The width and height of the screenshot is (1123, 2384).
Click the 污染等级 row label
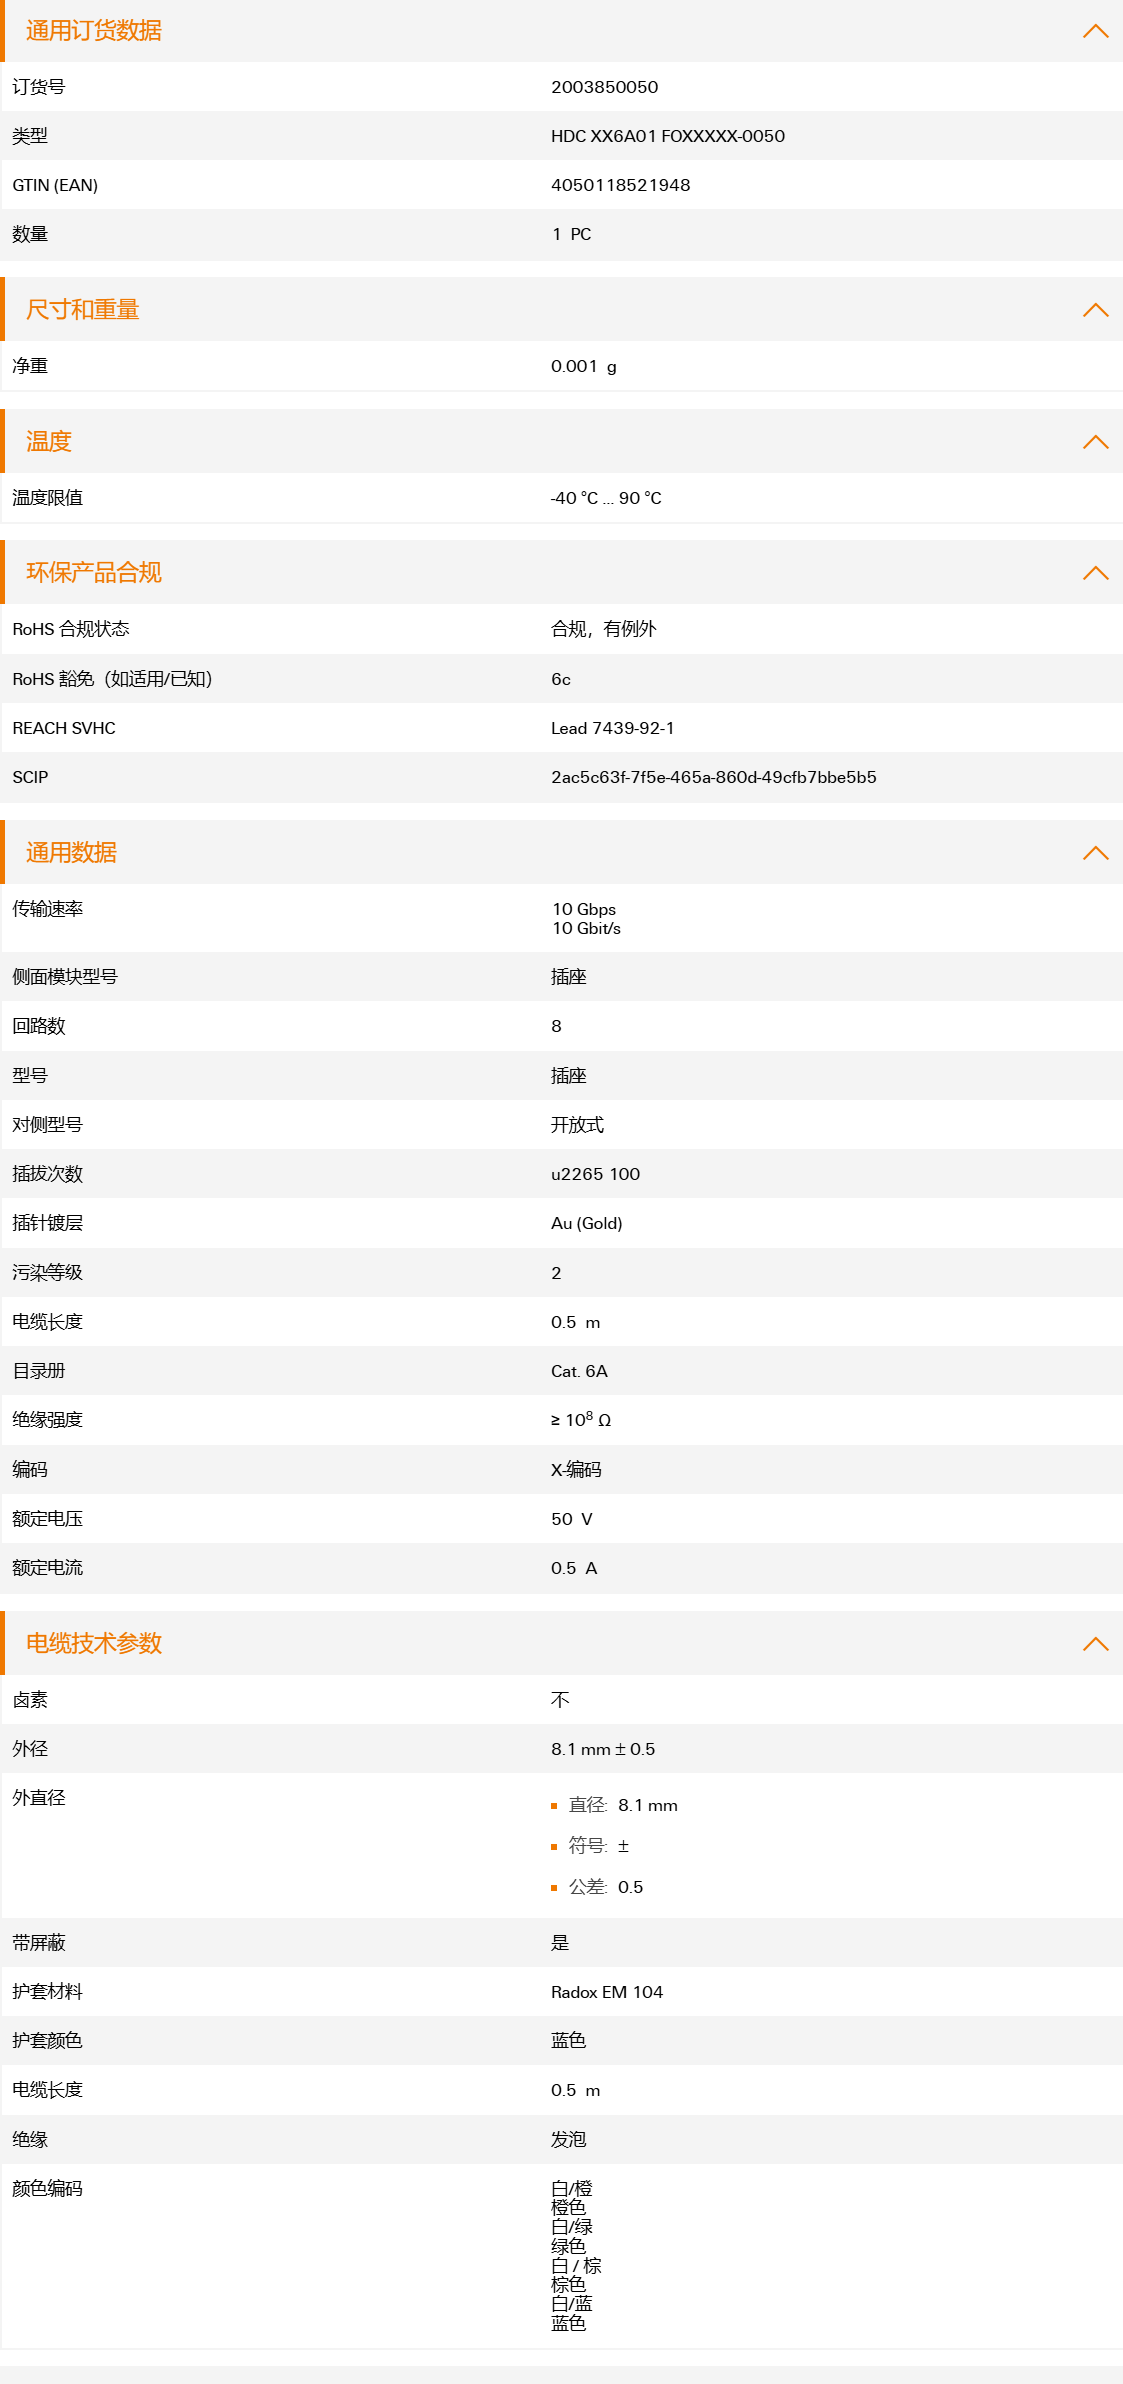(x=47, y=1273)
